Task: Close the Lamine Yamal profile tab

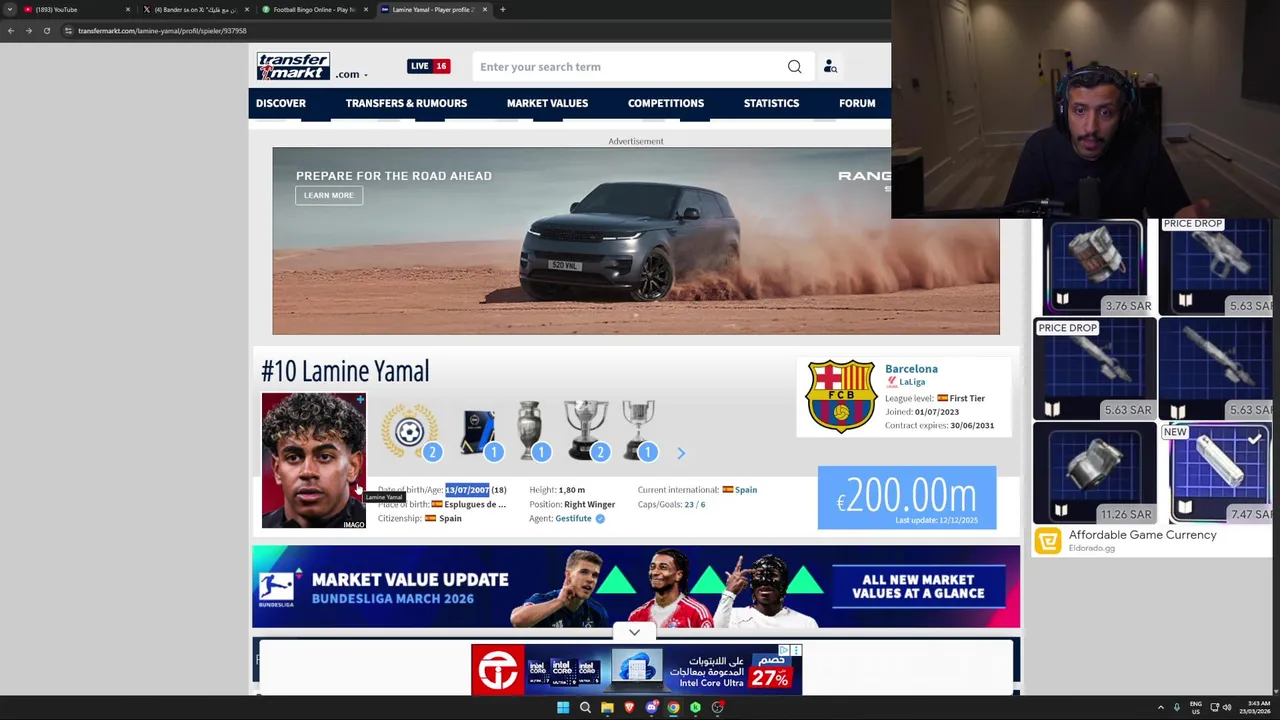Action: [x=485, y=9]
